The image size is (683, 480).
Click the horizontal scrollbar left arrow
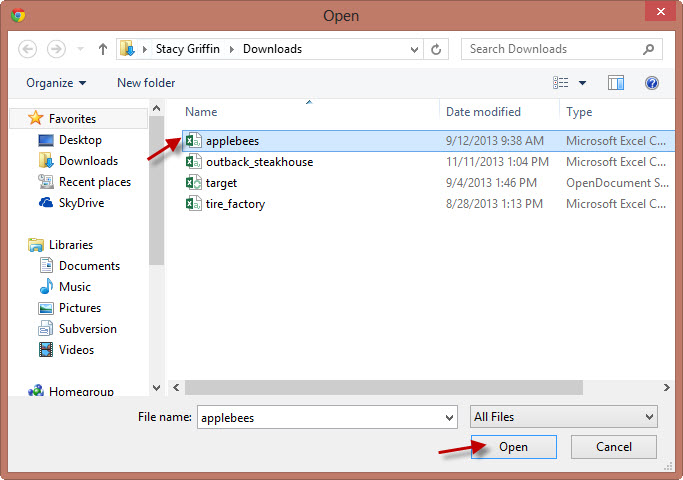[176, 387]
